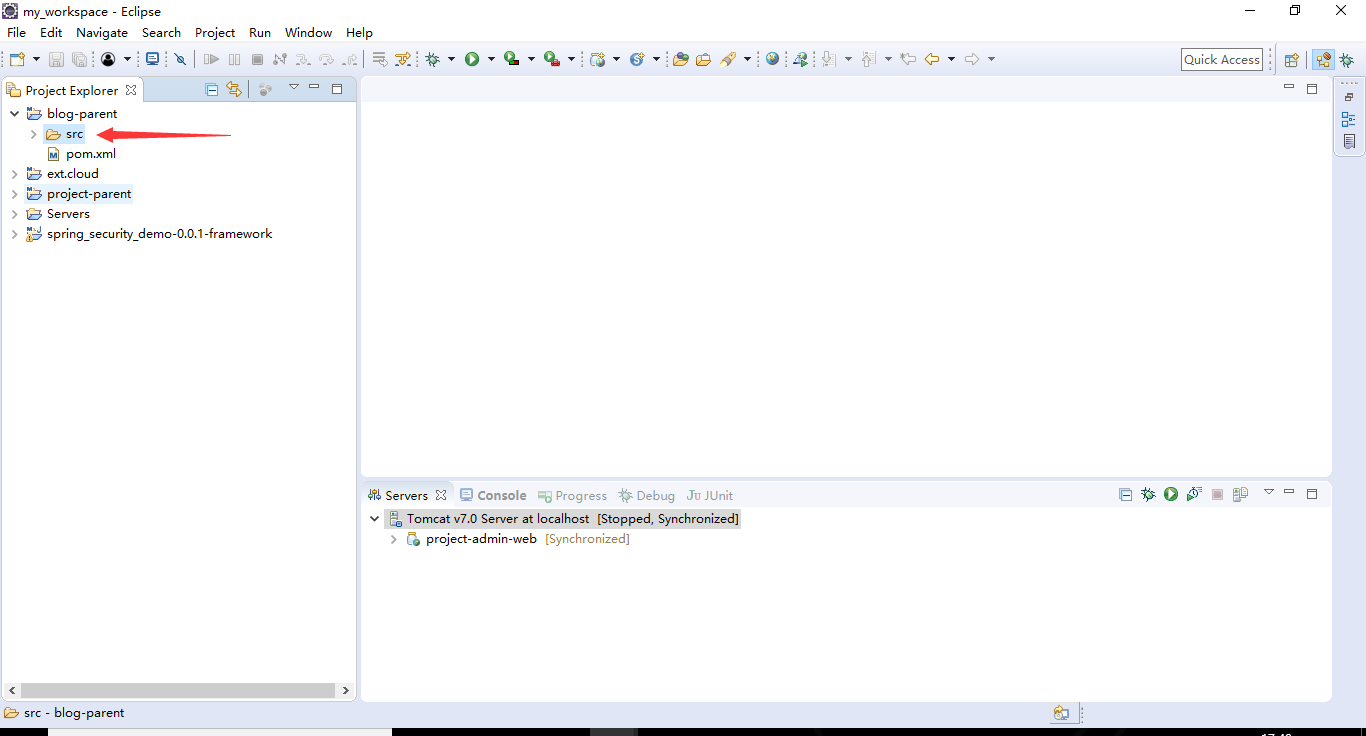Image resolution: width=1366 pixels, height=736 pixels.
Task: Click the Search flashlight toolbar icon
Action: pos(728,59)
